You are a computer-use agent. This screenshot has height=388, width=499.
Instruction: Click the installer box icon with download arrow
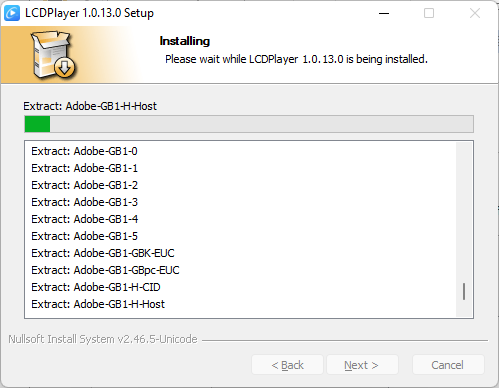tap(53, 55)
